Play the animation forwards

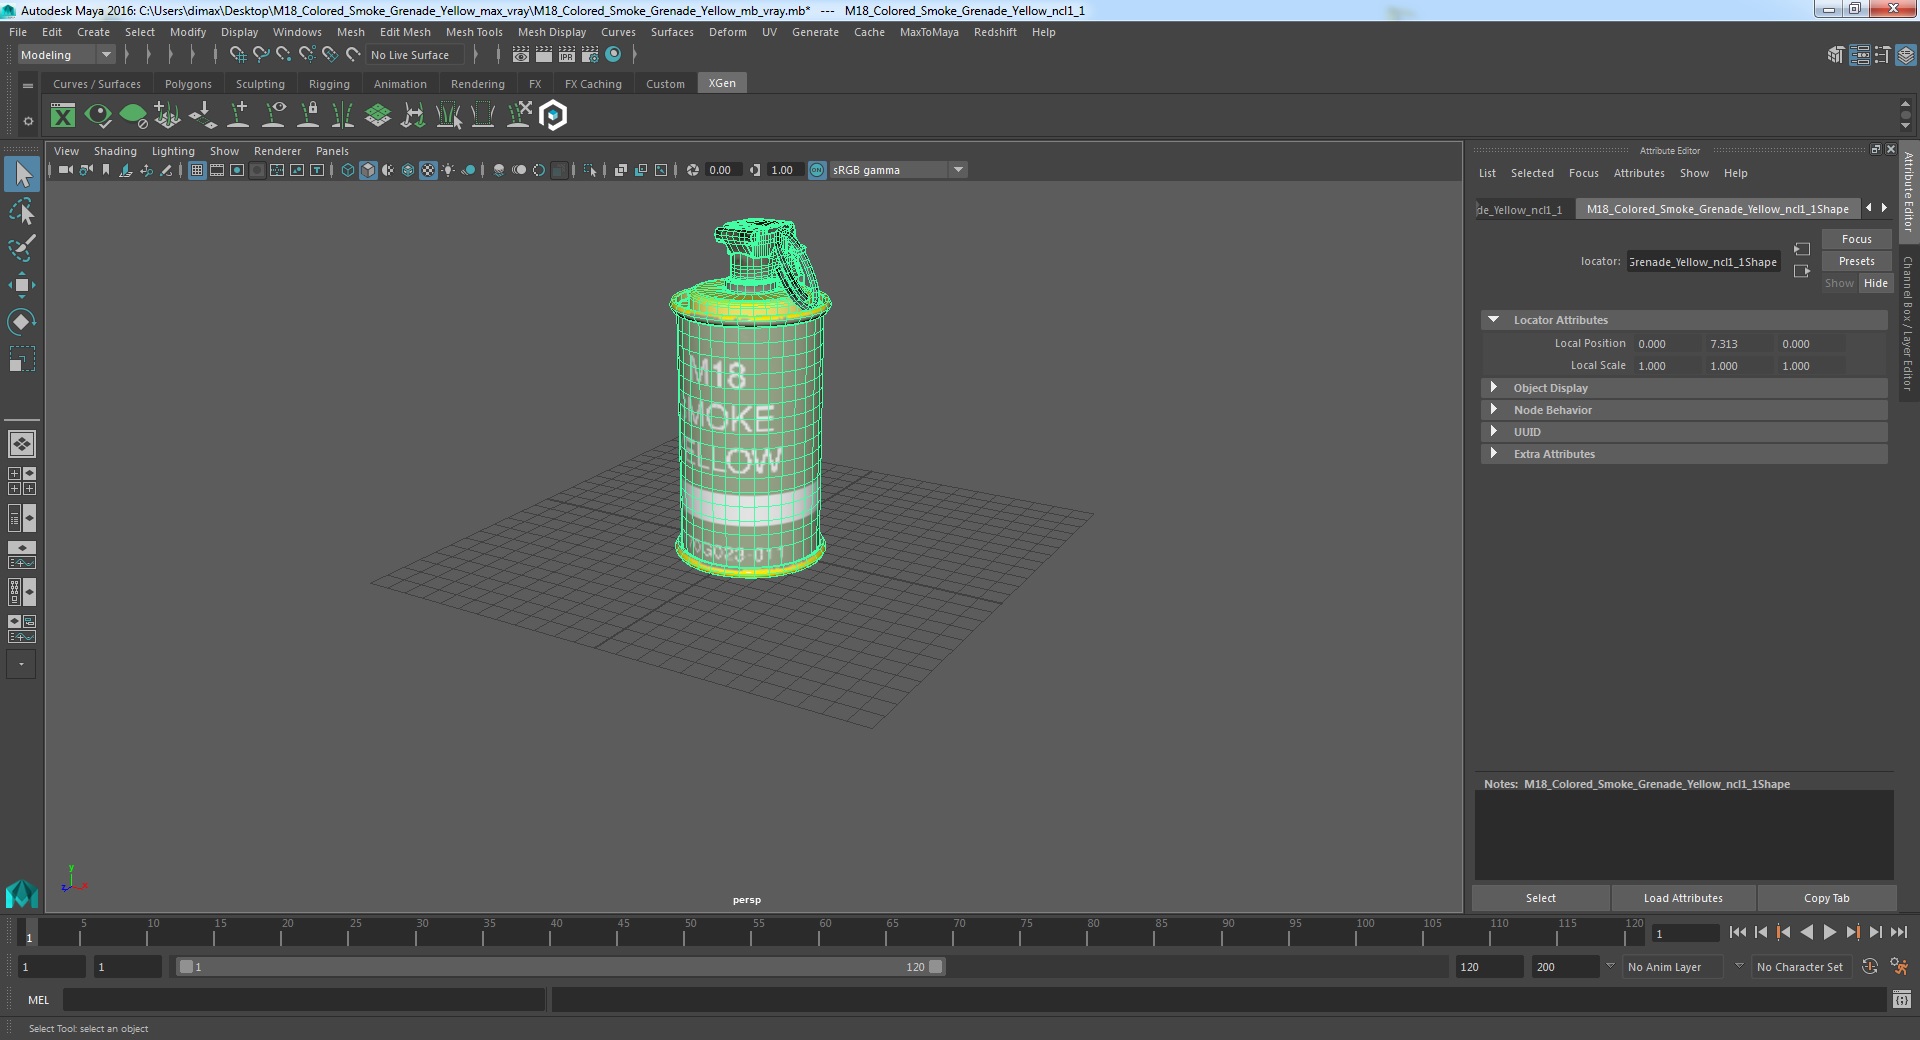[1829, 932]
